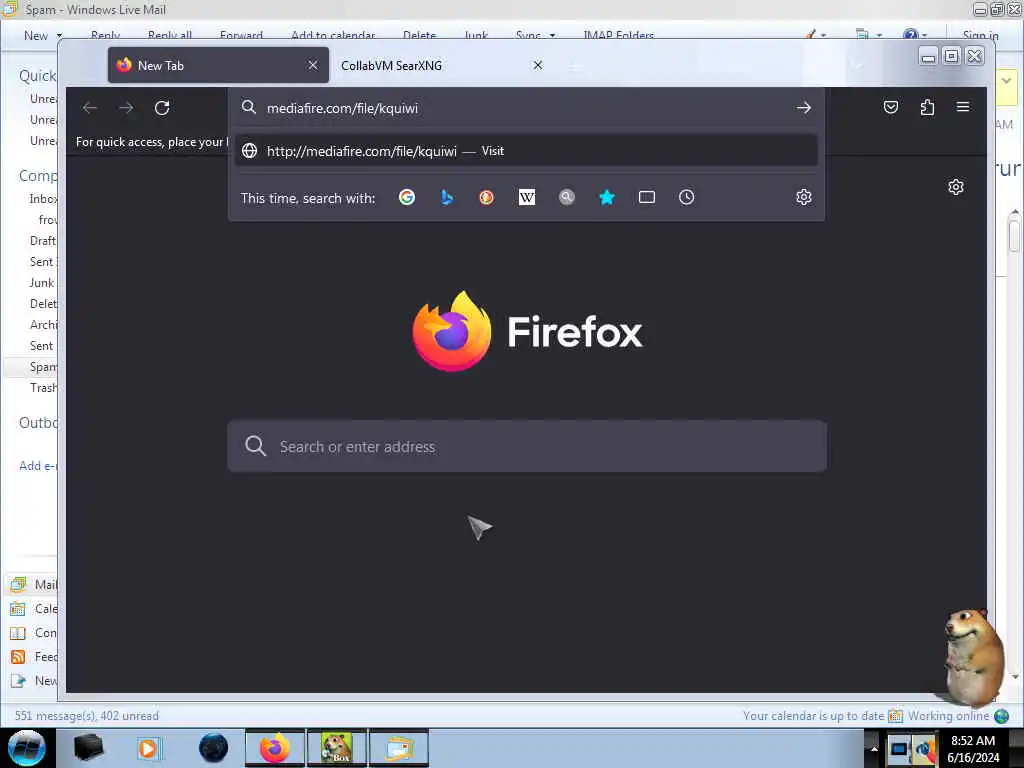Open the Firefox taskbar button
1024x768 pixels.
[275, 748]
